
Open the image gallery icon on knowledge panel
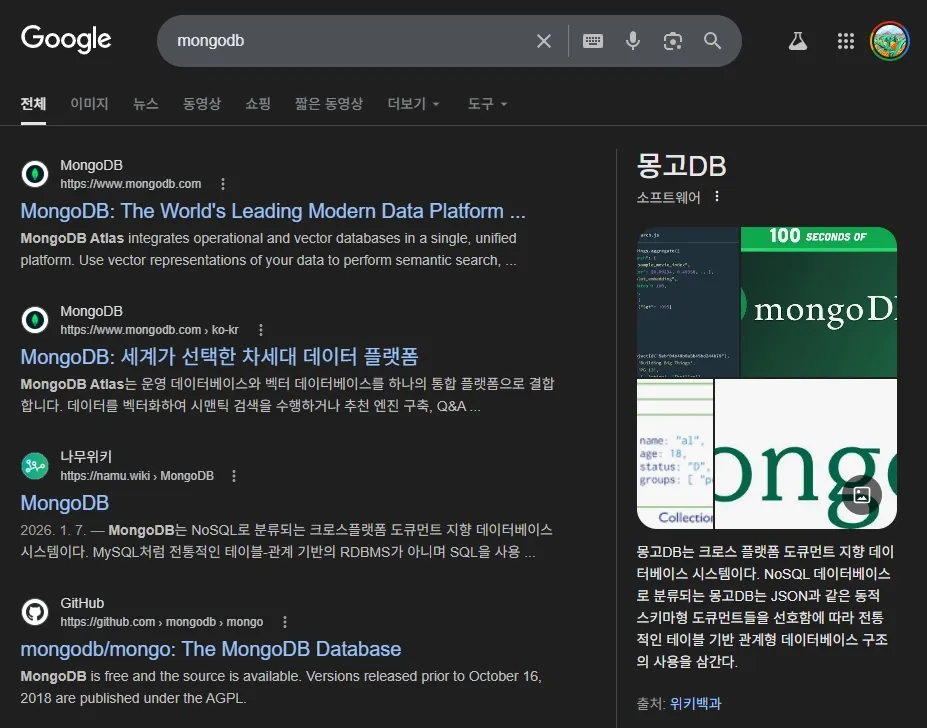click(862, 495)
